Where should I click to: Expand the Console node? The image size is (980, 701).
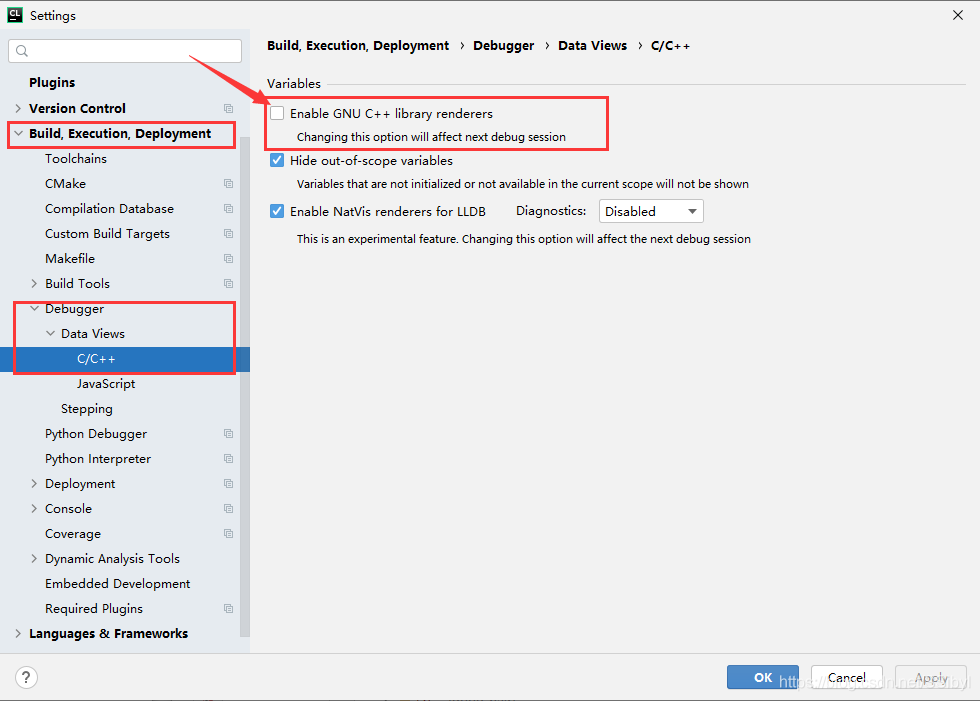[x=34, y=509]
